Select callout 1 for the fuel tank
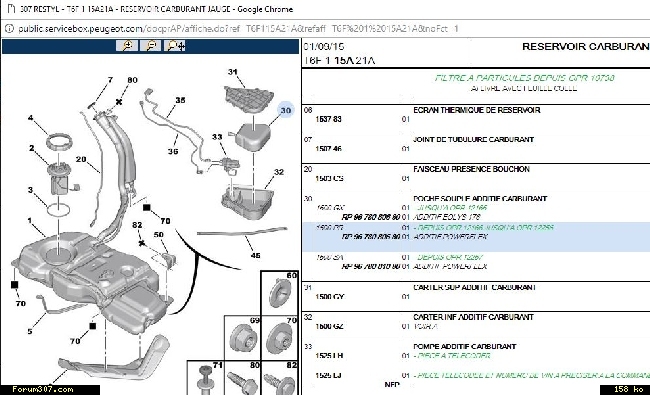 coord(29,221)
